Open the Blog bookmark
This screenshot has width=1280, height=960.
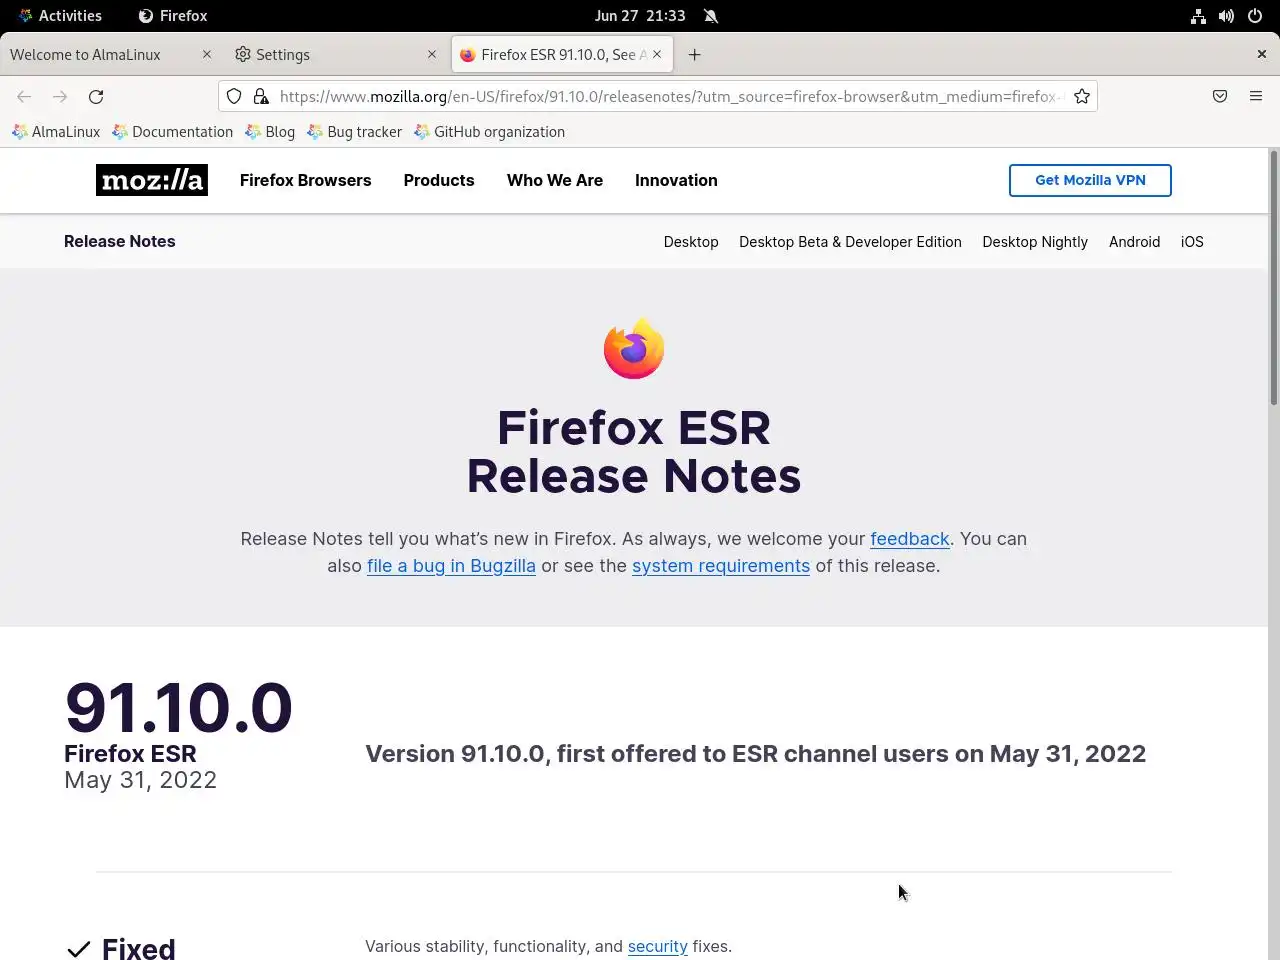click(270, 132)
